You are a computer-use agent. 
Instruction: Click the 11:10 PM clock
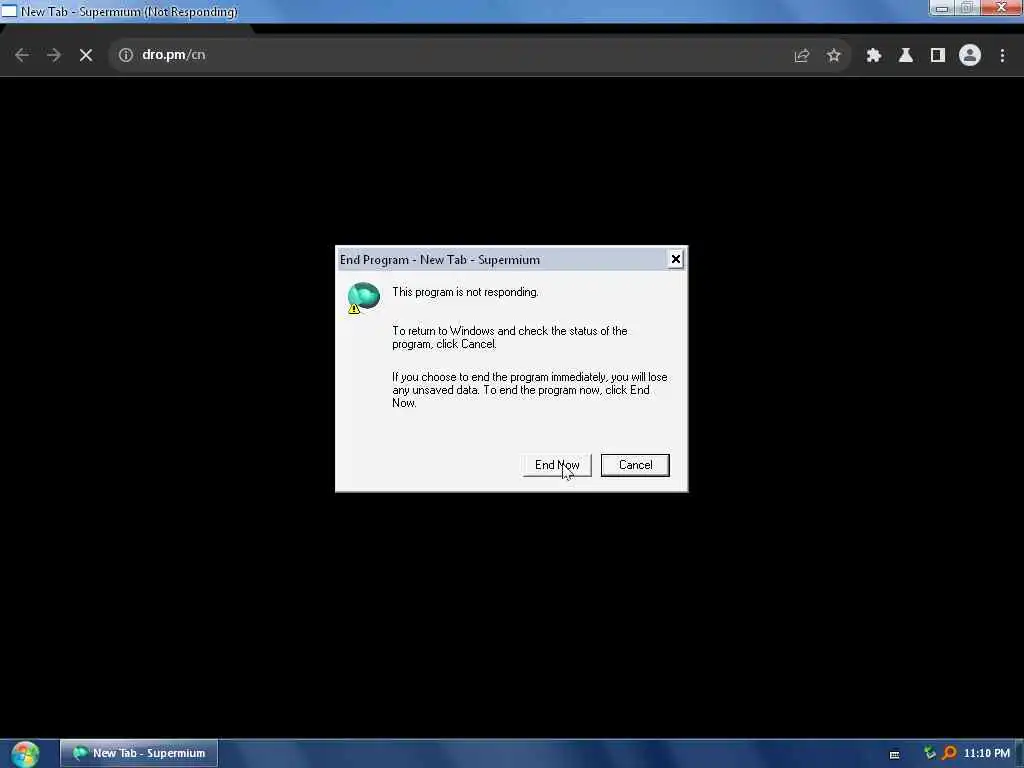coord(987,753)
